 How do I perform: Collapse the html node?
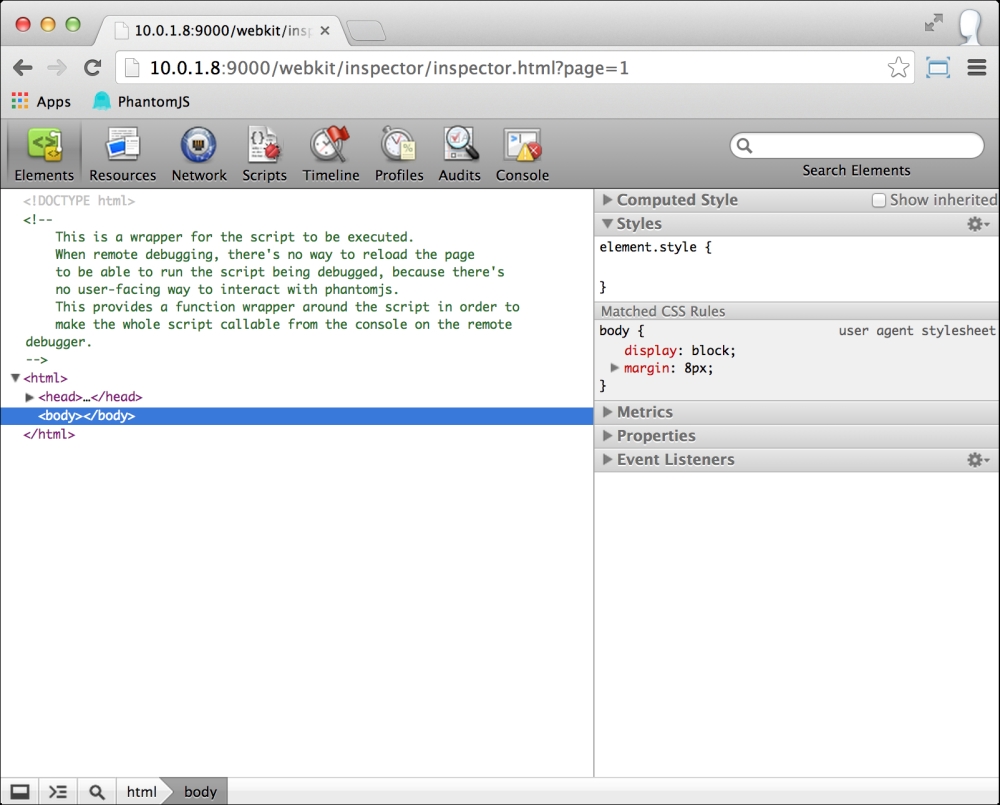pyautogui.click(x=15, y=378)
